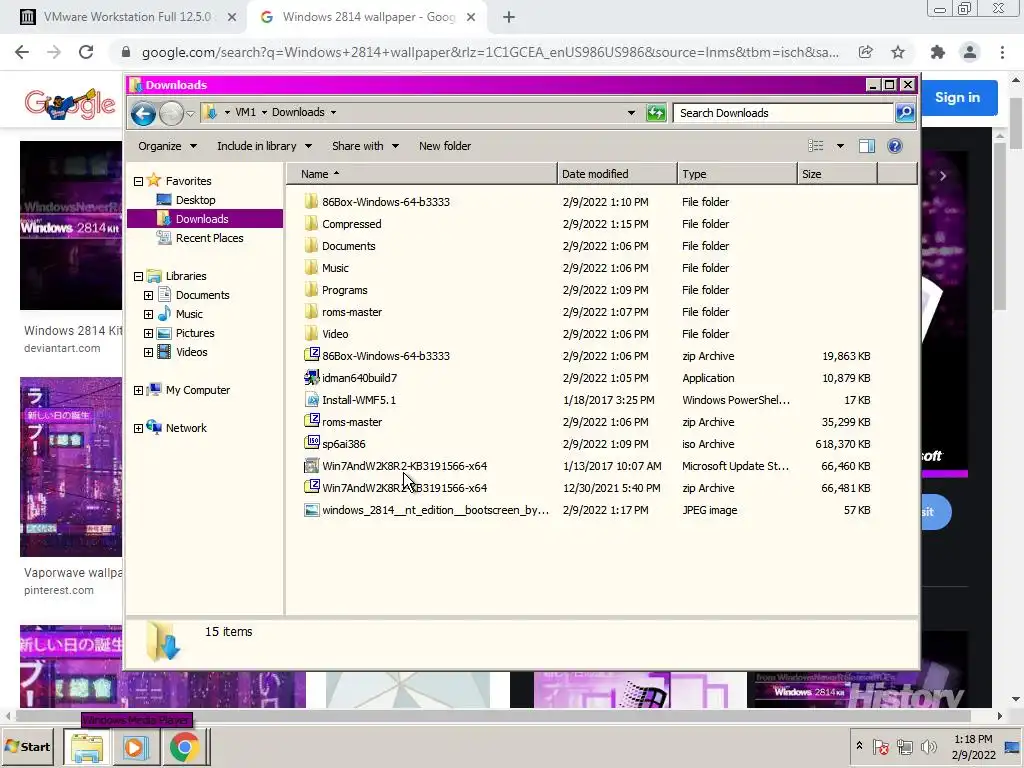Open Chrome from the taskbar
Screen dimensions: 1024x768
point(185,747)
